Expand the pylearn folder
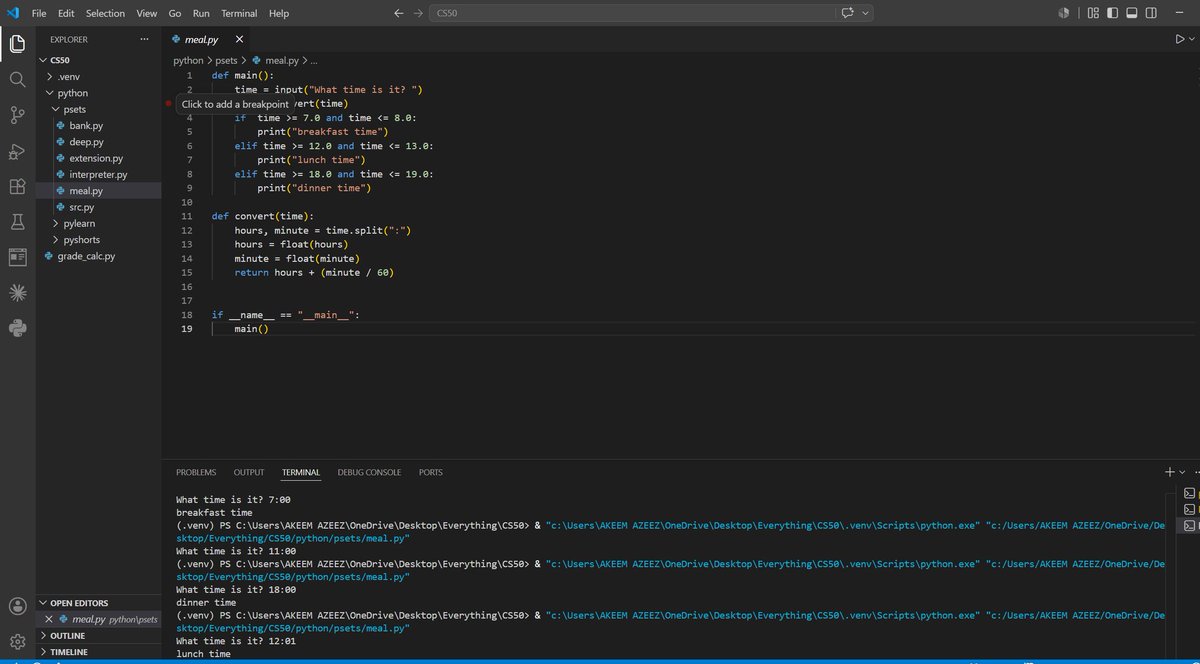The width and height of the screenshot is (1200, 664). [78, 223]
